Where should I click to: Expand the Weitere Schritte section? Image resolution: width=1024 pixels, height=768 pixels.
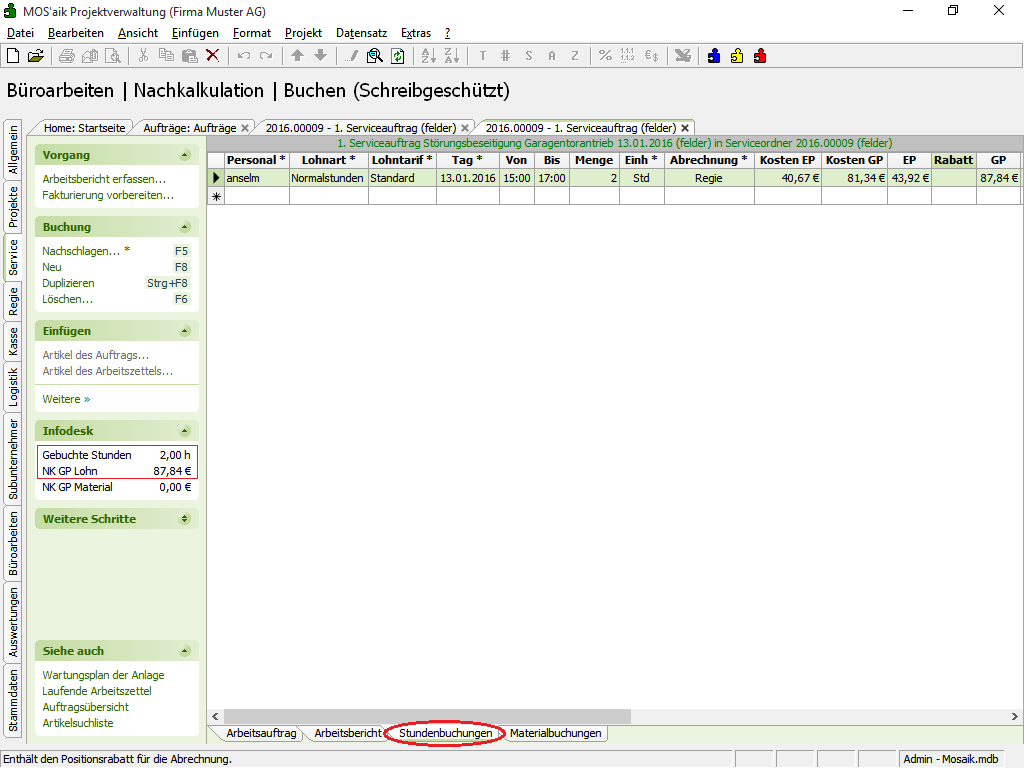point(184,519)
